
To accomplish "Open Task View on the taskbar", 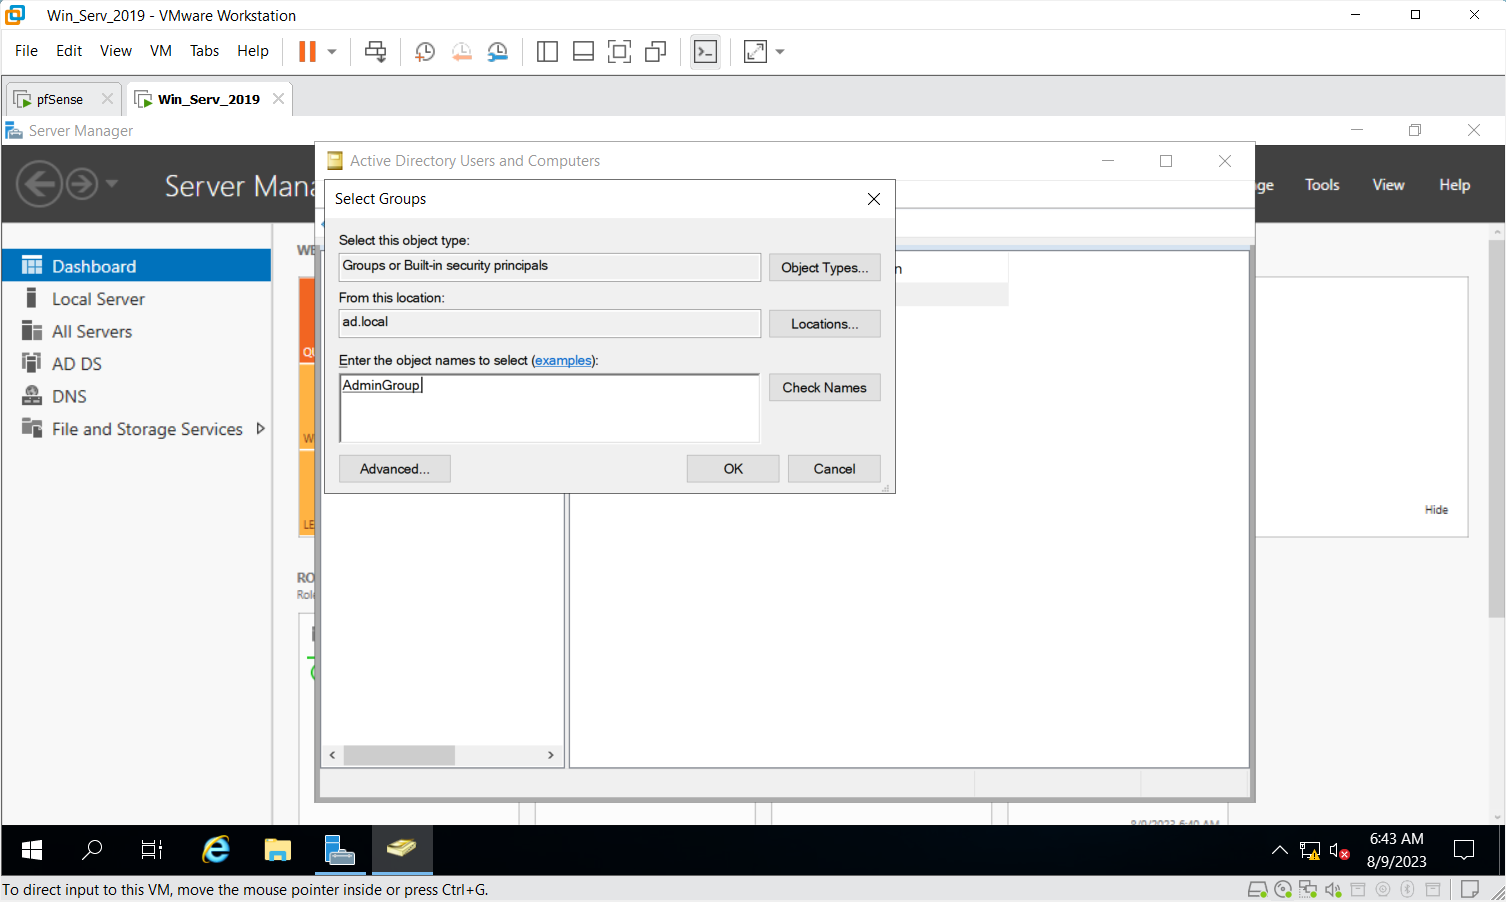I will point(152,850).
